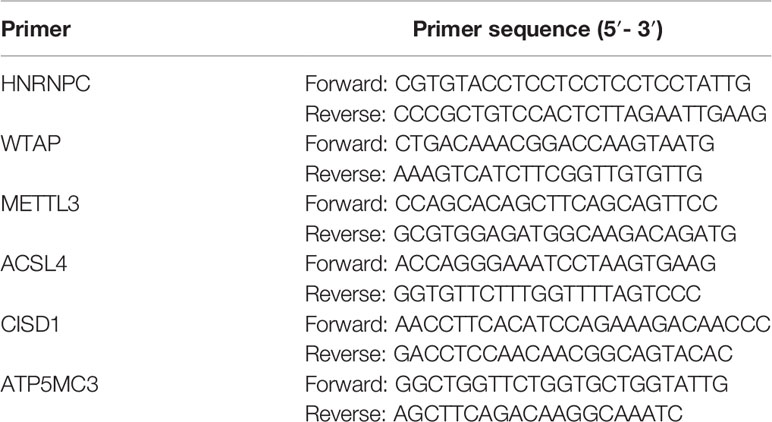Click the Primer sequence (5′- 3′) header
This screenshot has height=422, width=772.
538,30
